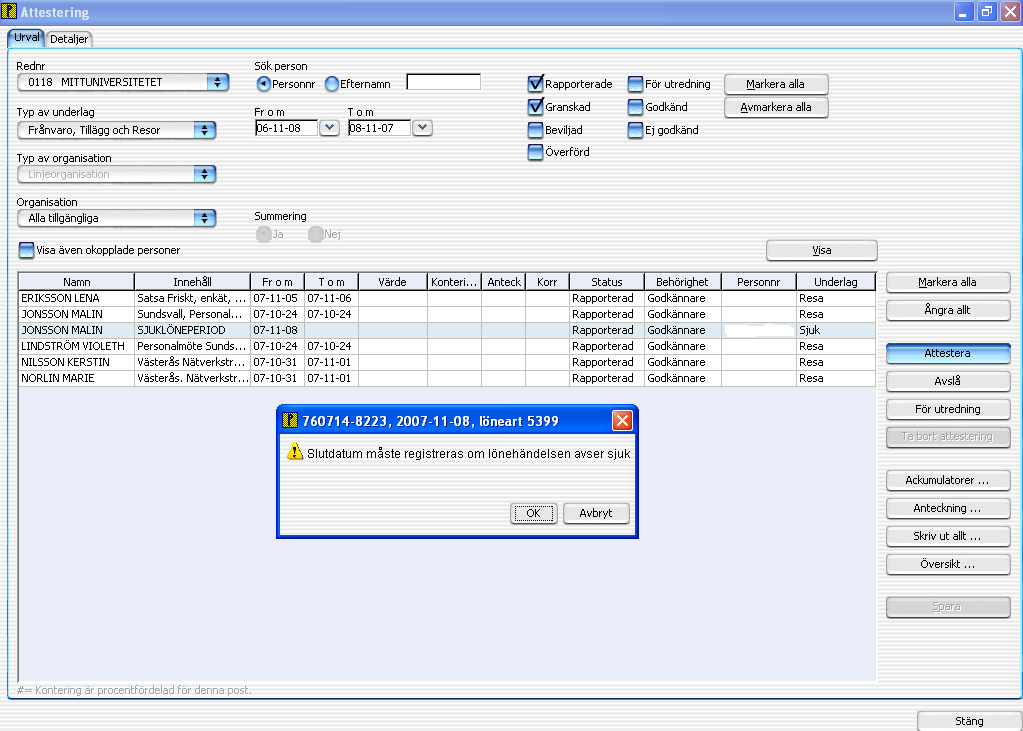Click the Personnr column header

coord(759,282)
